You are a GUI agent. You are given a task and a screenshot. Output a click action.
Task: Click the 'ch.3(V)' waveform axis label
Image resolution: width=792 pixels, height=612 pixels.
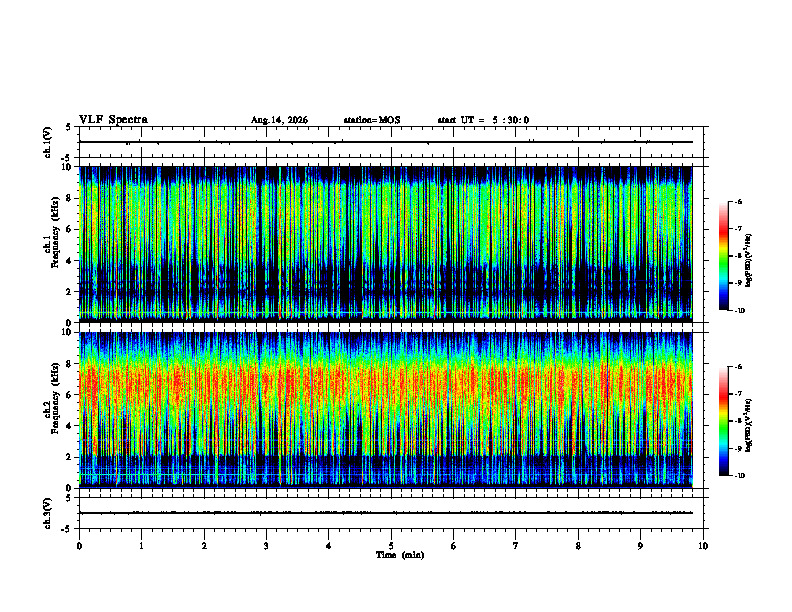point(48,513)
